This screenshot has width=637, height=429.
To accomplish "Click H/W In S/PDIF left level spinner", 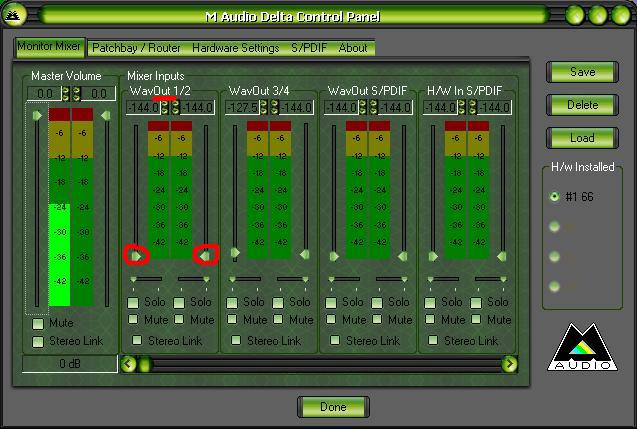I will pyautogui.click(x=462, y=108).
